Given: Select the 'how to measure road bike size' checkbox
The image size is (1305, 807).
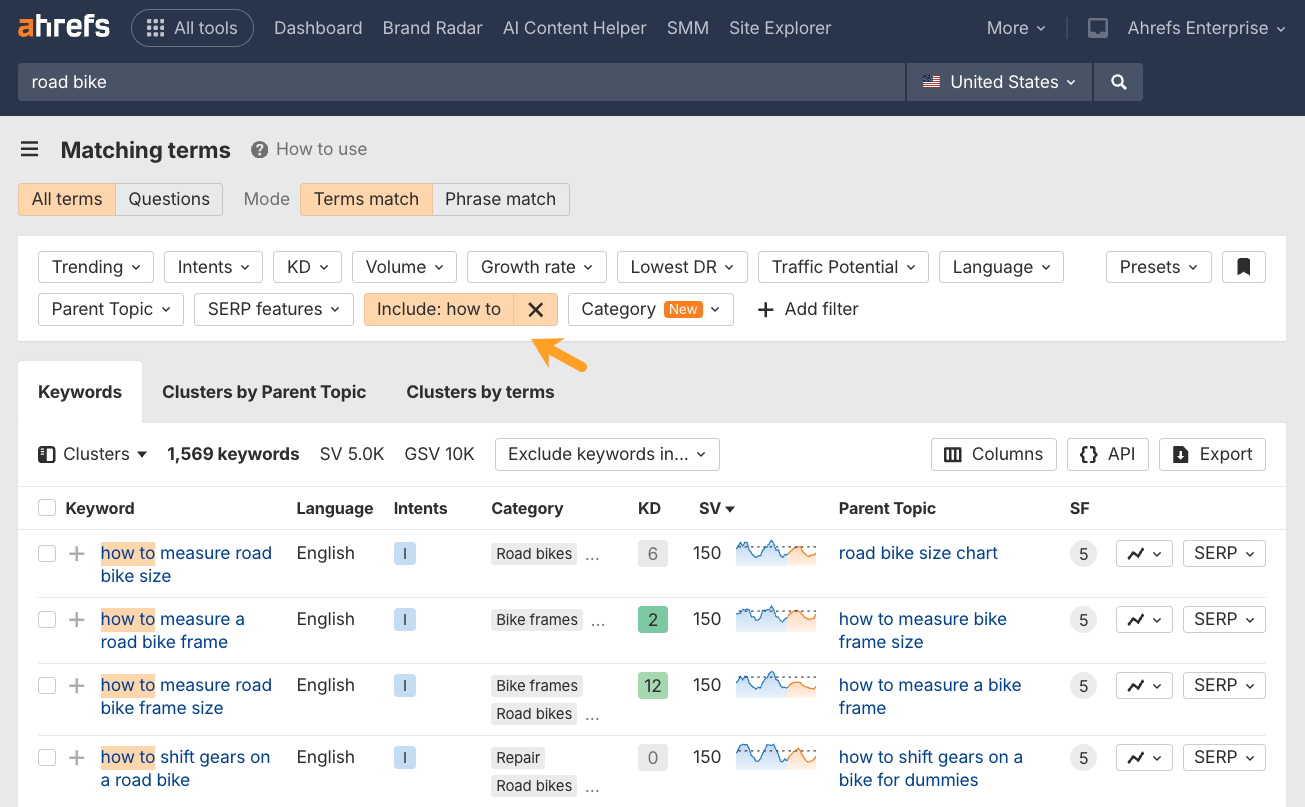Looking at the screenshot, I should pyautogui.click(x=46, y=553).
